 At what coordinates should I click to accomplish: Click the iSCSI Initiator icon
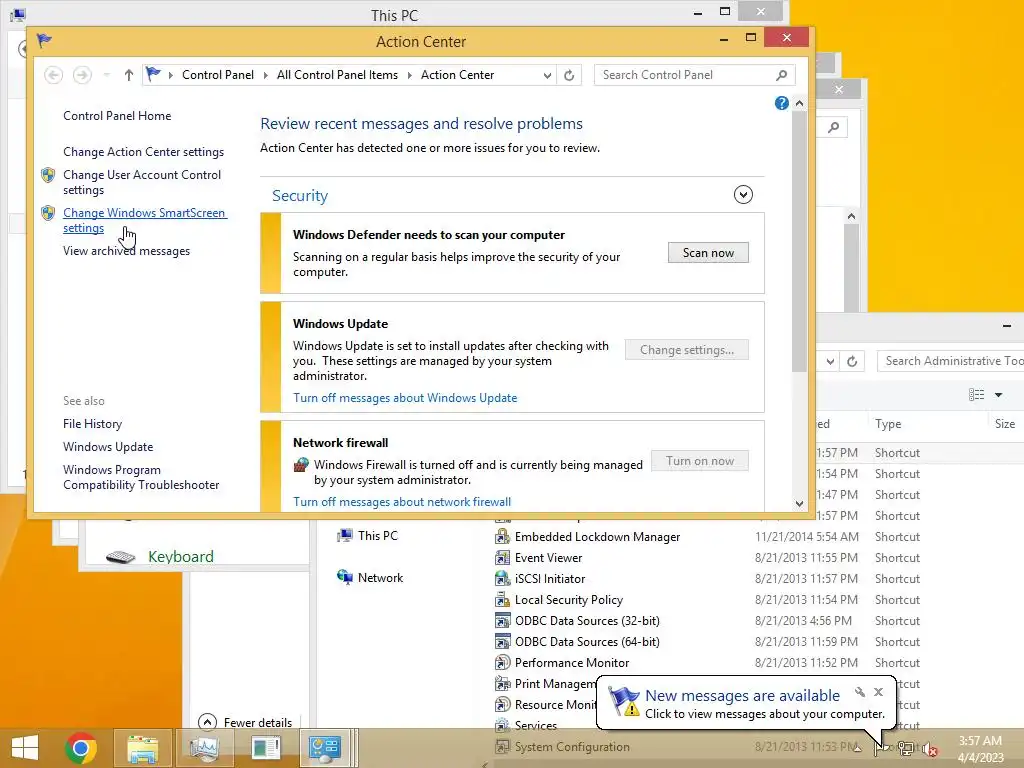pyautogui.click(x=502, y=579)
